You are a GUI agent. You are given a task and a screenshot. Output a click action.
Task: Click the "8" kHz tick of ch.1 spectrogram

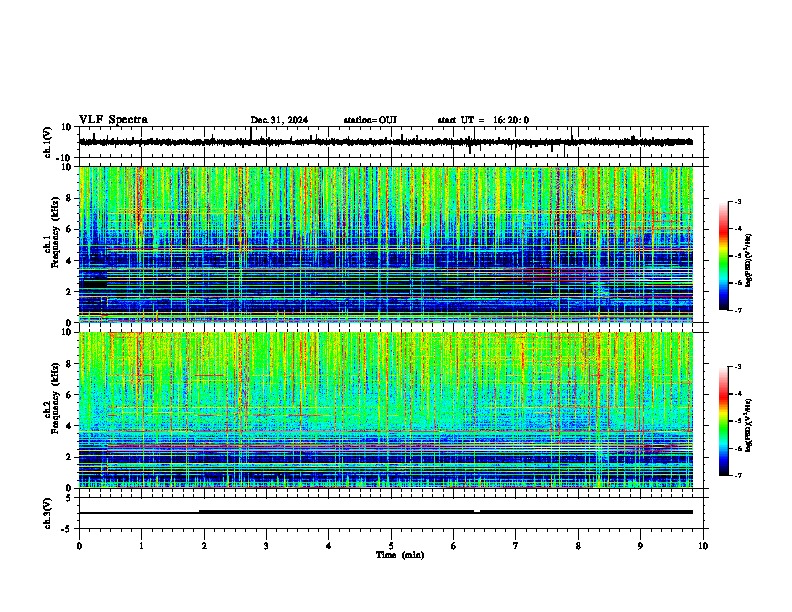(x=70, y=198)
